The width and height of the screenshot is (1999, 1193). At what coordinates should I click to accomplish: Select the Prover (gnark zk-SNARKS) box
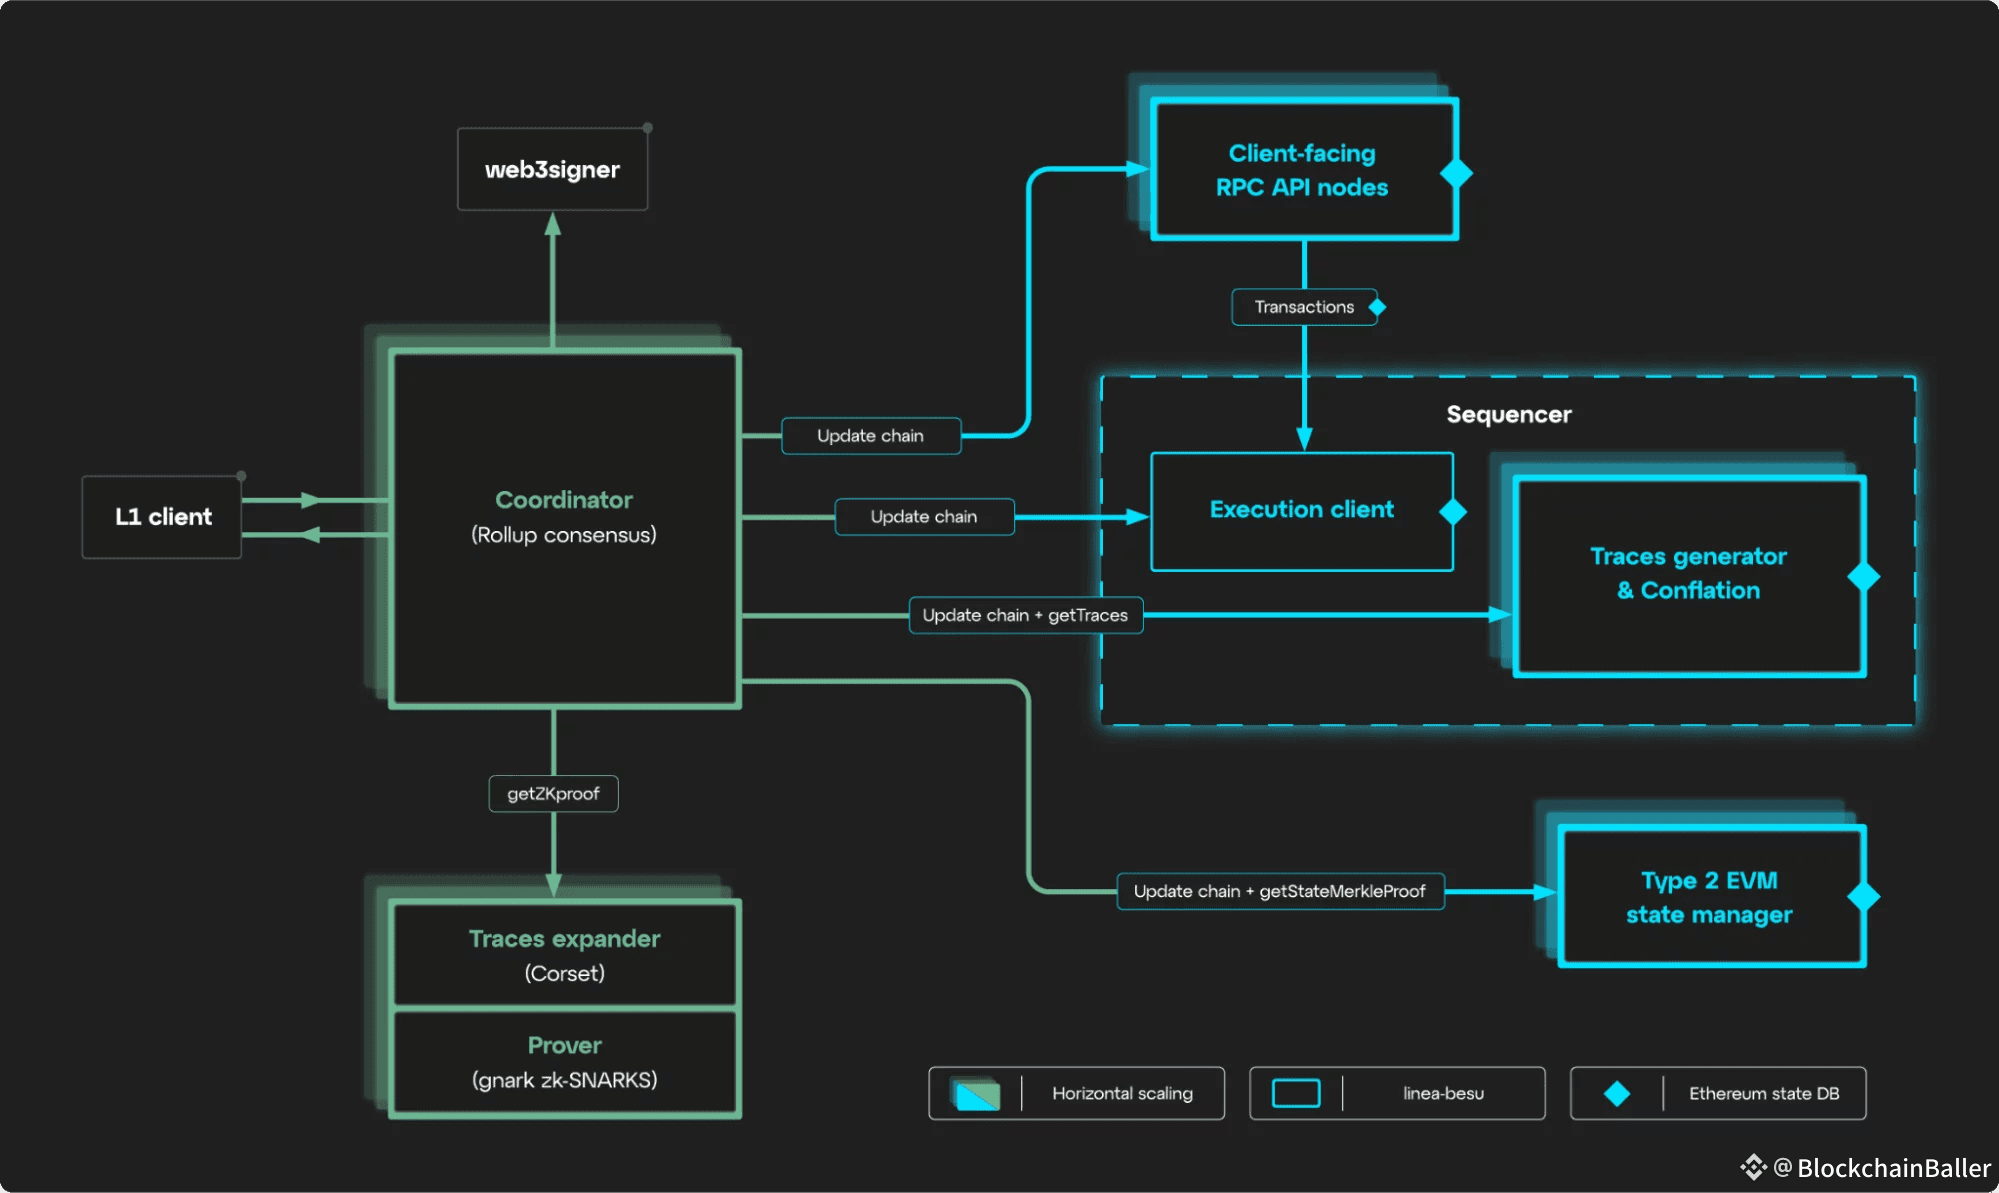[x=565, y=1062]
